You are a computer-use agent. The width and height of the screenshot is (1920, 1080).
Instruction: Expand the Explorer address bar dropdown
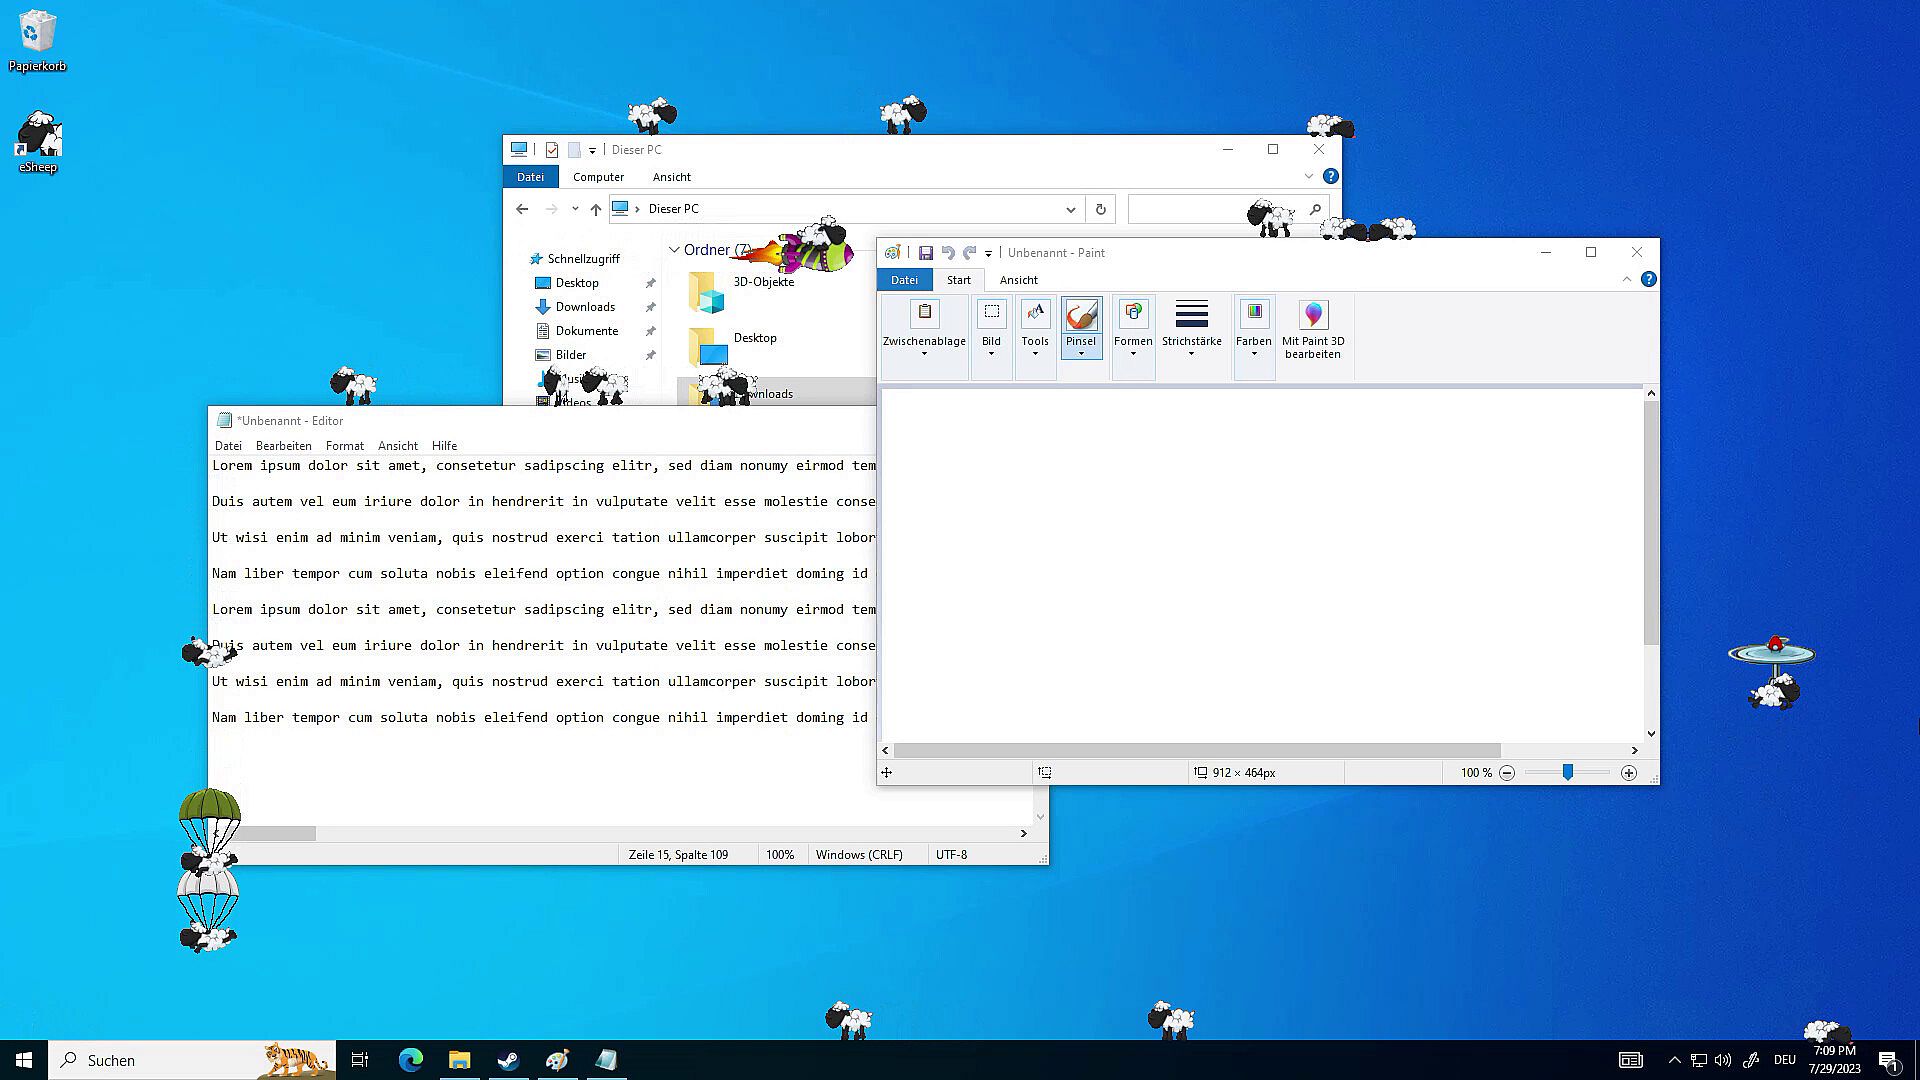tap(1071, 209)
